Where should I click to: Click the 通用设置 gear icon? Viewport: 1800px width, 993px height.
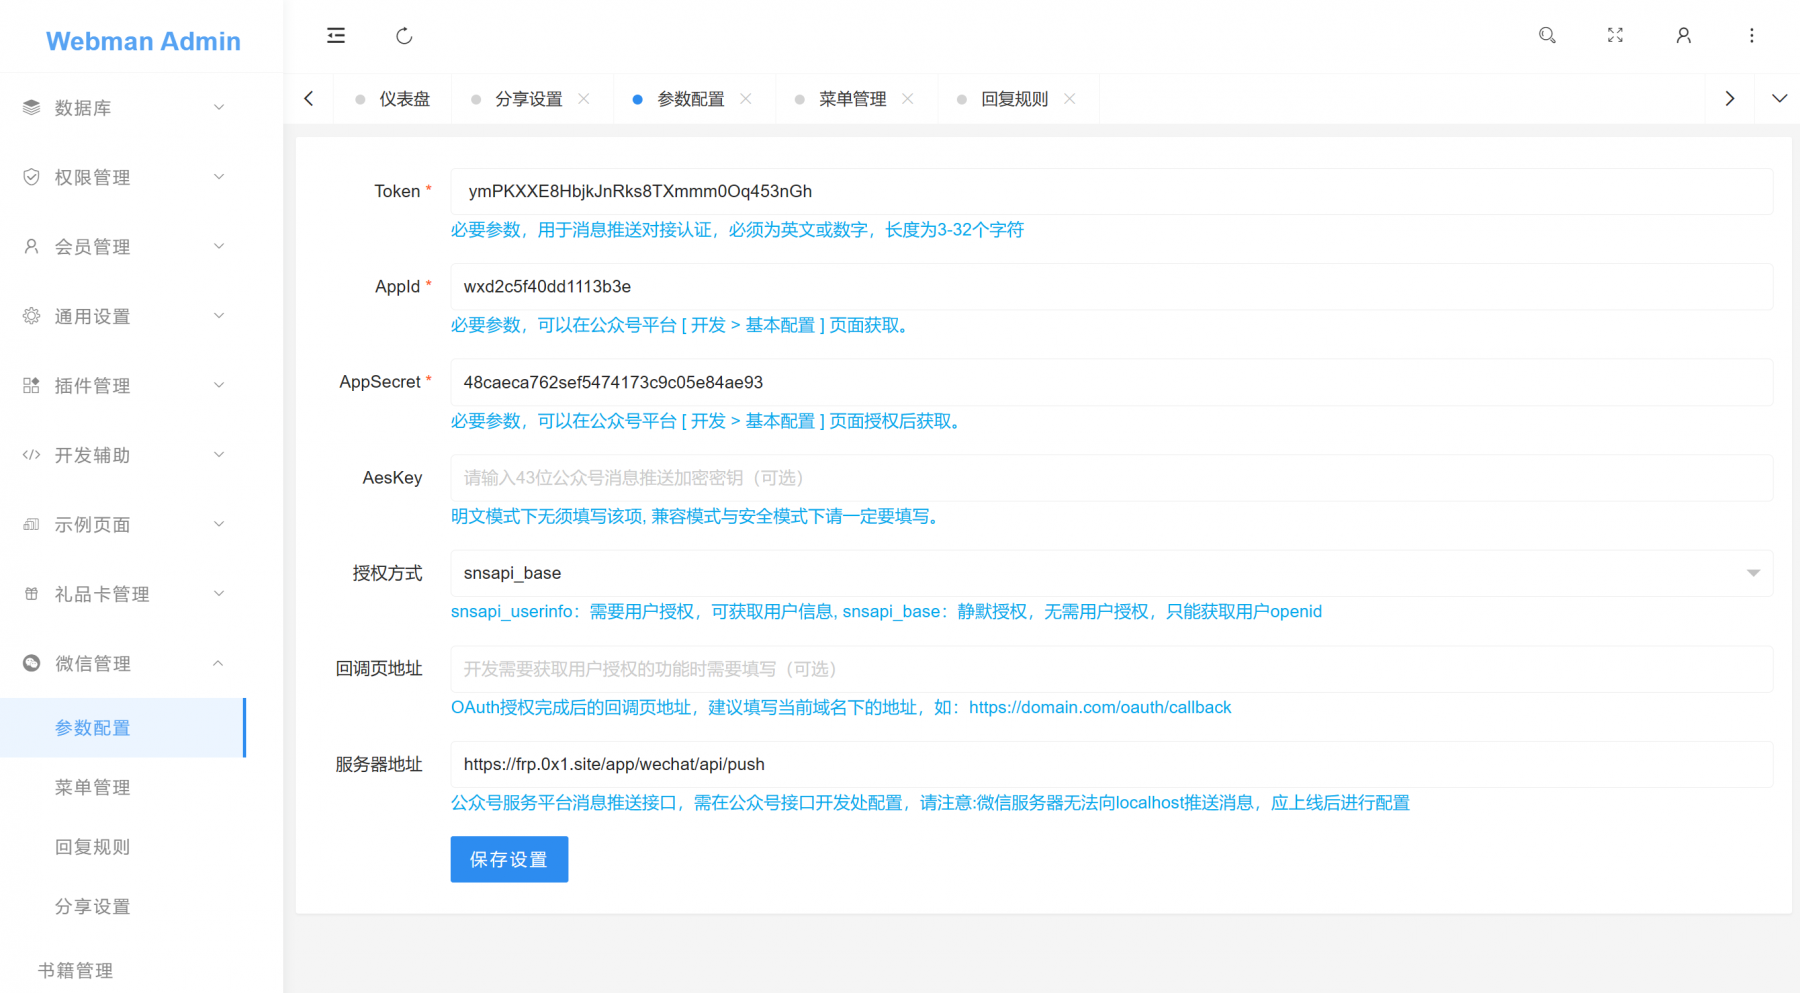point(32,316)
